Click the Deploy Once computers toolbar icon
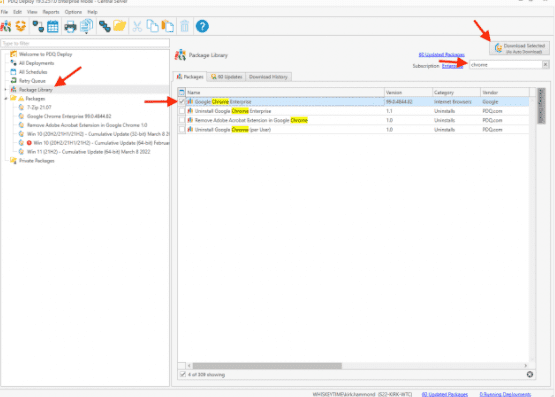This screenshot has width=555, height=397. 38,26
